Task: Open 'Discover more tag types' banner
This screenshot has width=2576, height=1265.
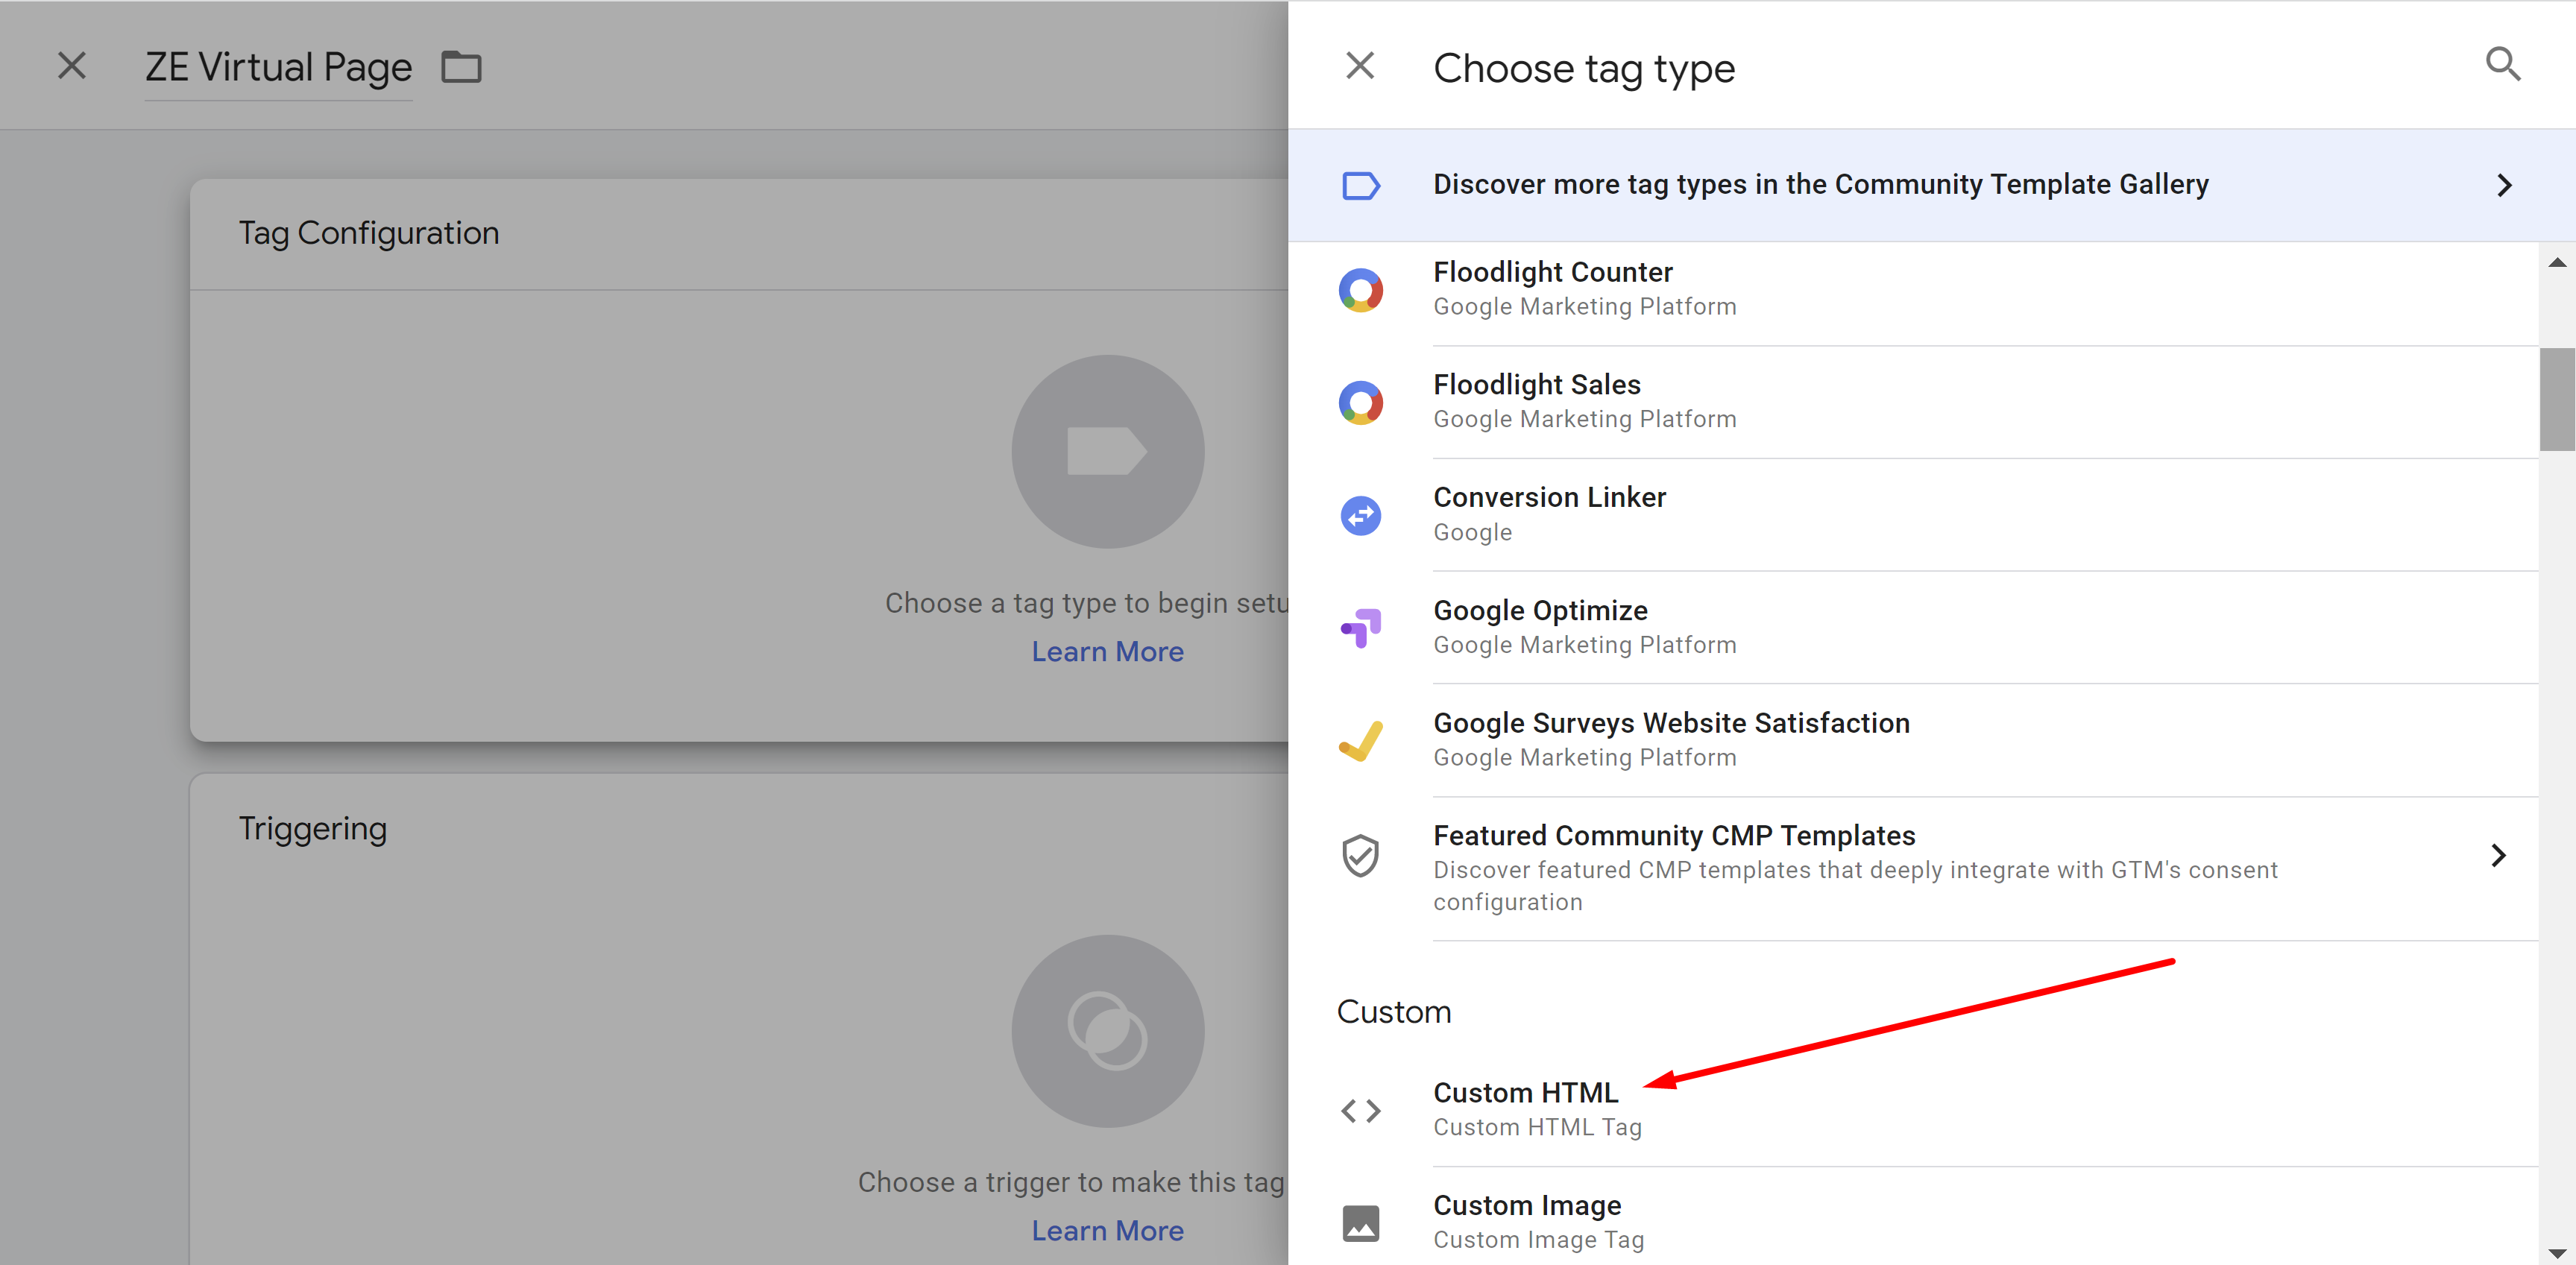Action: click(1932, 185)
